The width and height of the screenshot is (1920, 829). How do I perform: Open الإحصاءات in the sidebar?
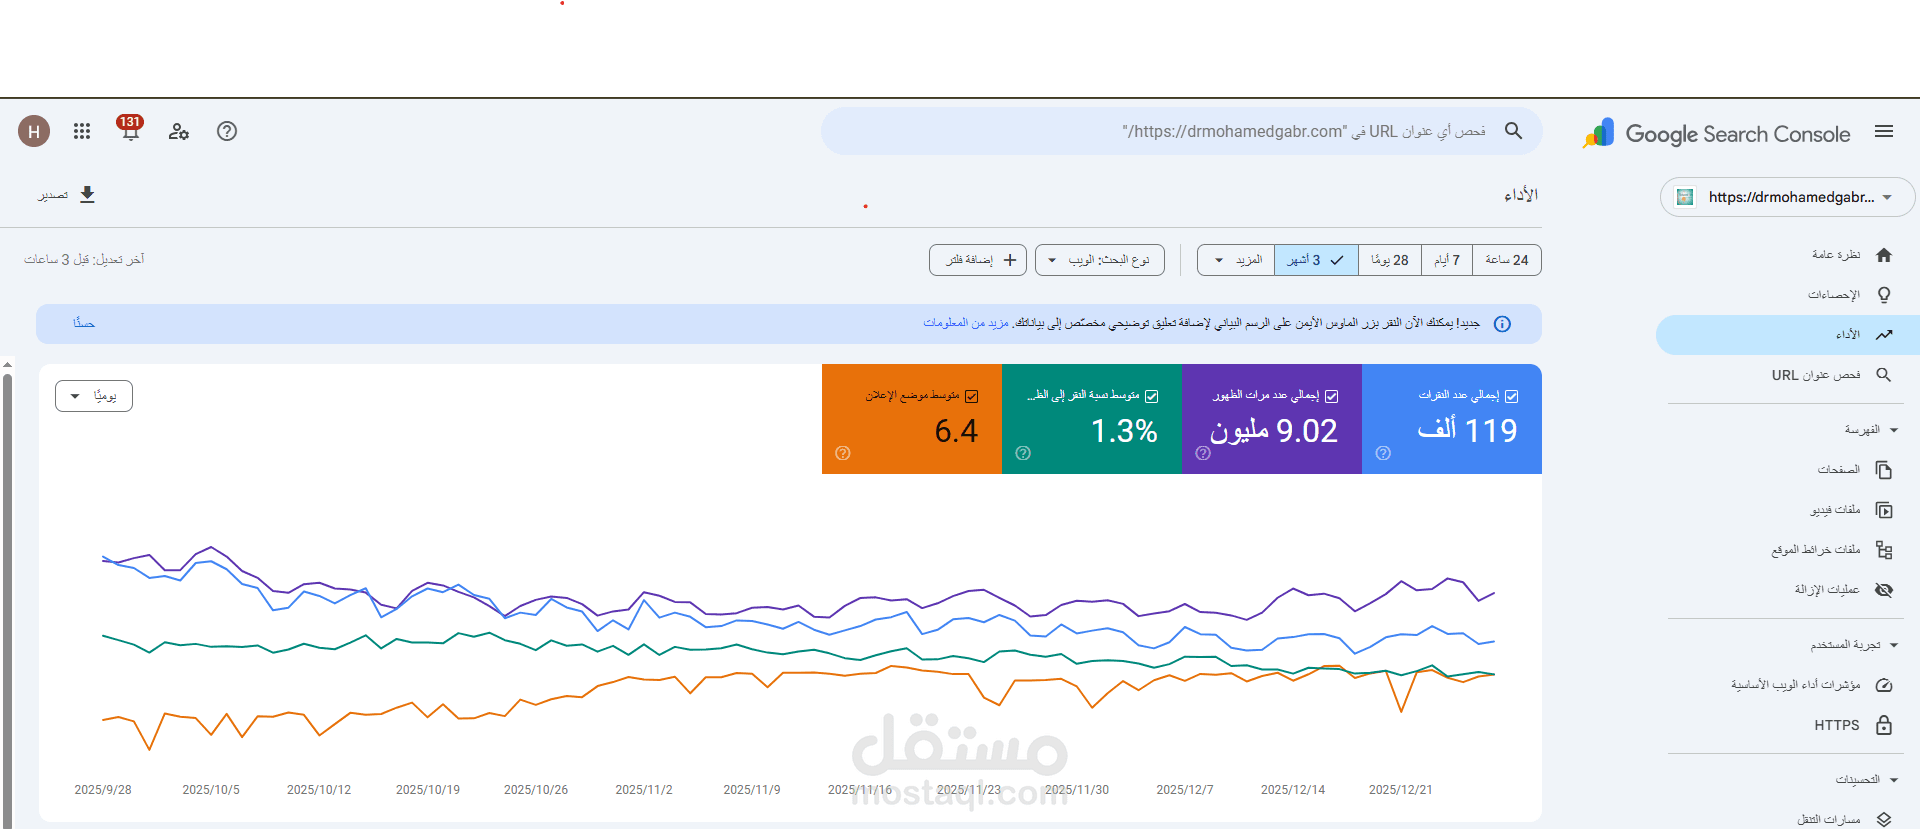(x=1834, y=295)
